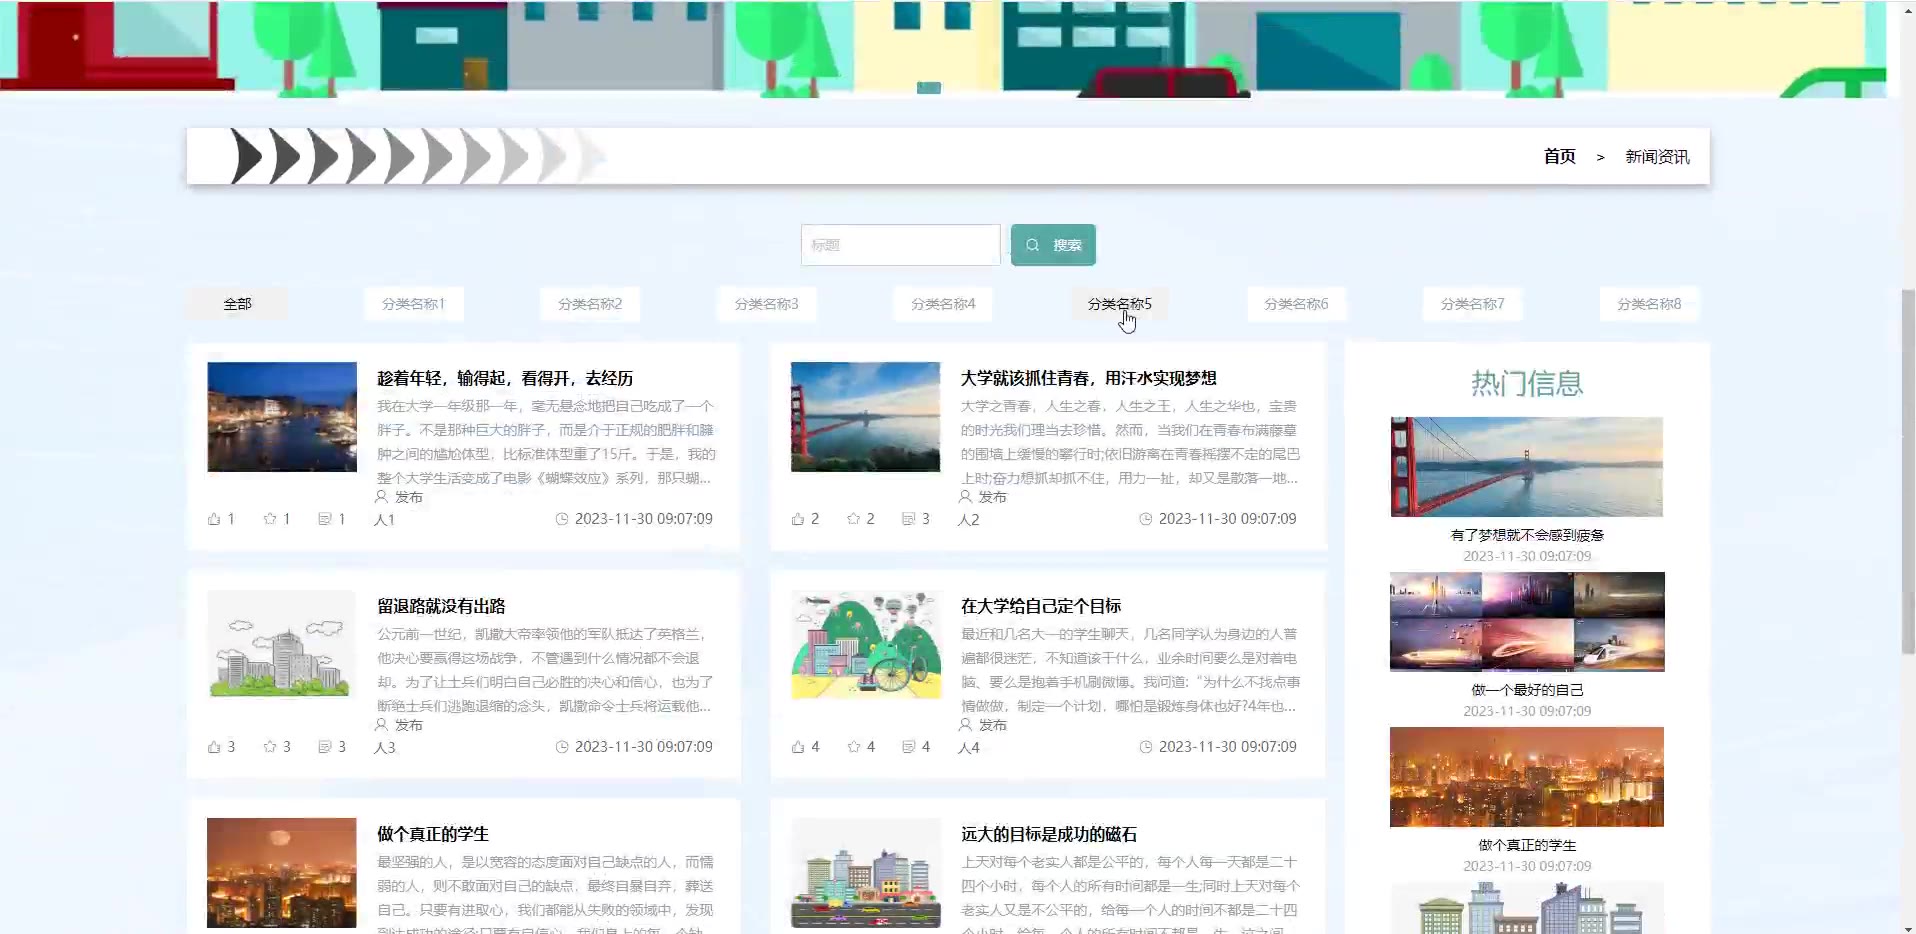1916x934 pixels.
Task: Open city illustration thumbnail of 远大的目标是成功的磁石
Action: click(866, 873)
